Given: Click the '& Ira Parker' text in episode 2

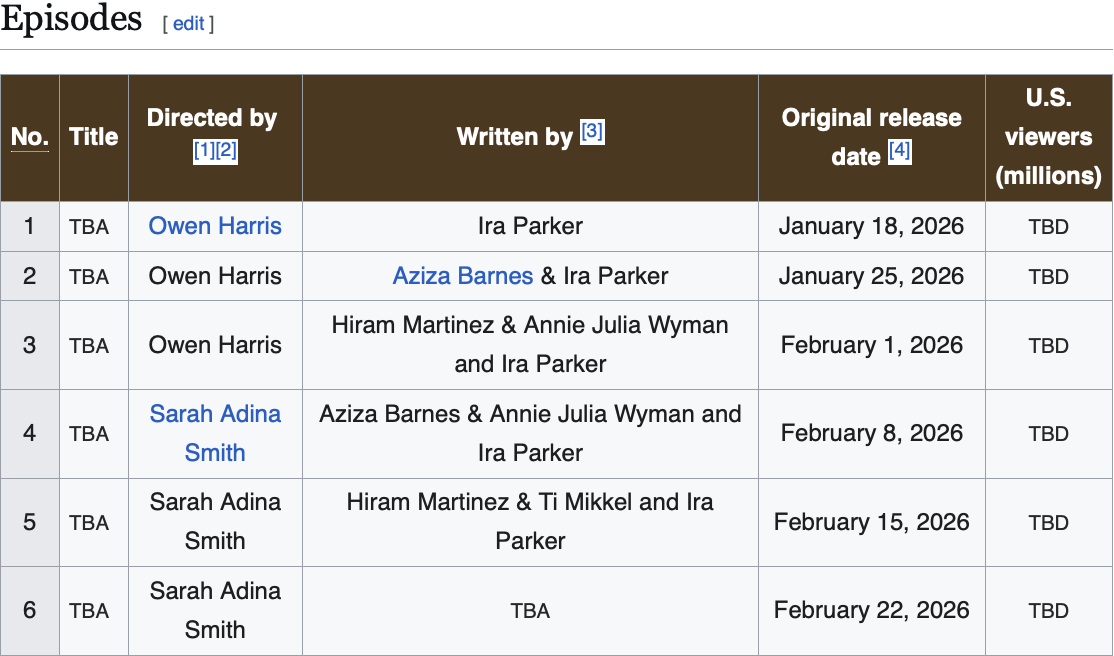Looking at the screenshot, I should coord(604,276).
